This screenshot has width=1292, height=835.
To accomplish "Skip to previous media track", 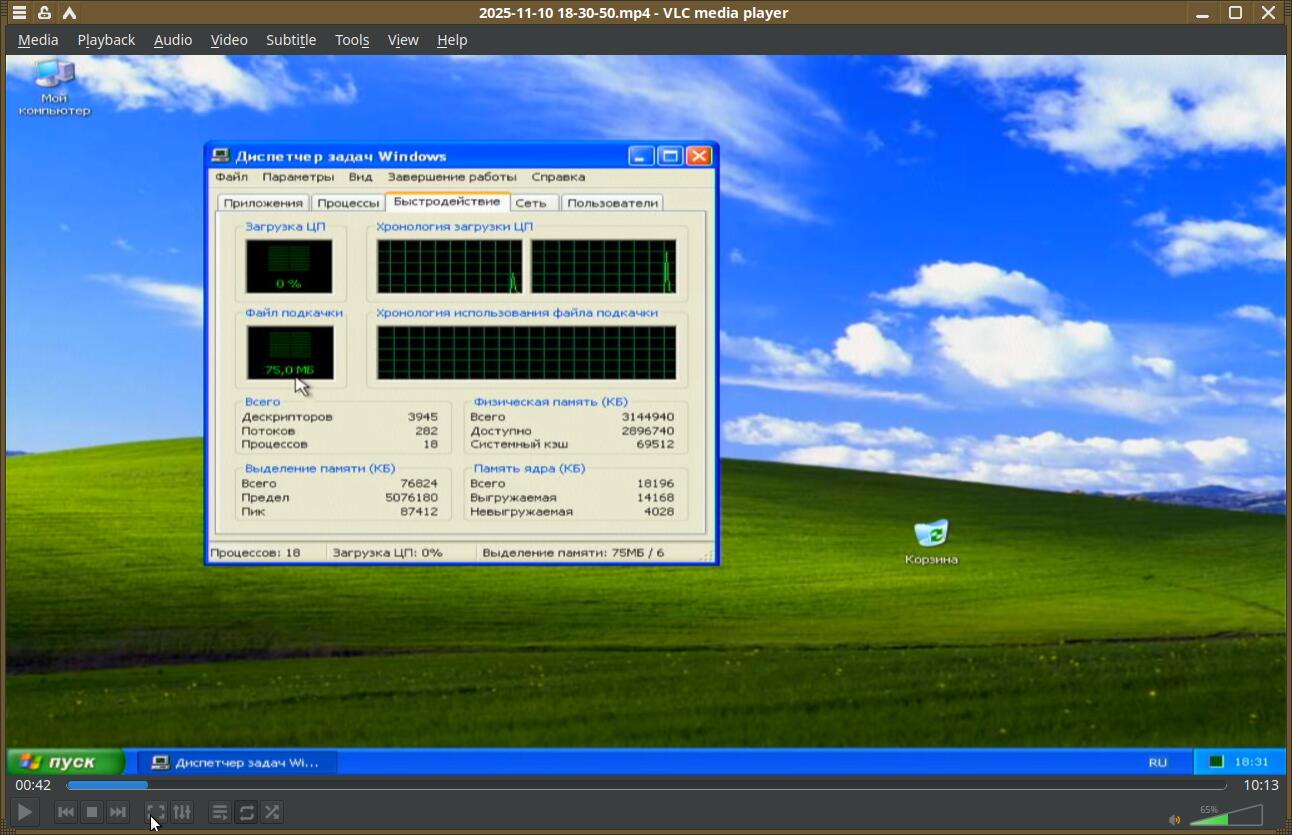I will (66, 812).
